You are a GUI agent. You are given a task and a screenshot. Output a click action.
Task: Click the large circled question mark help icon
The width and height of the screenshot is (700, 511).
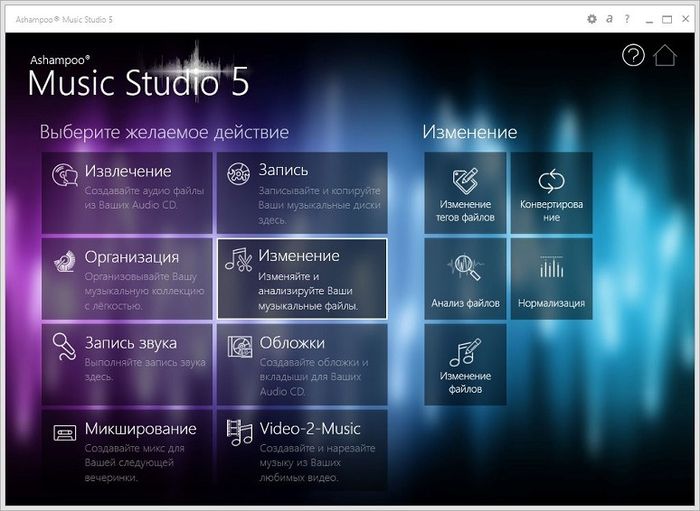coord(633,56)
